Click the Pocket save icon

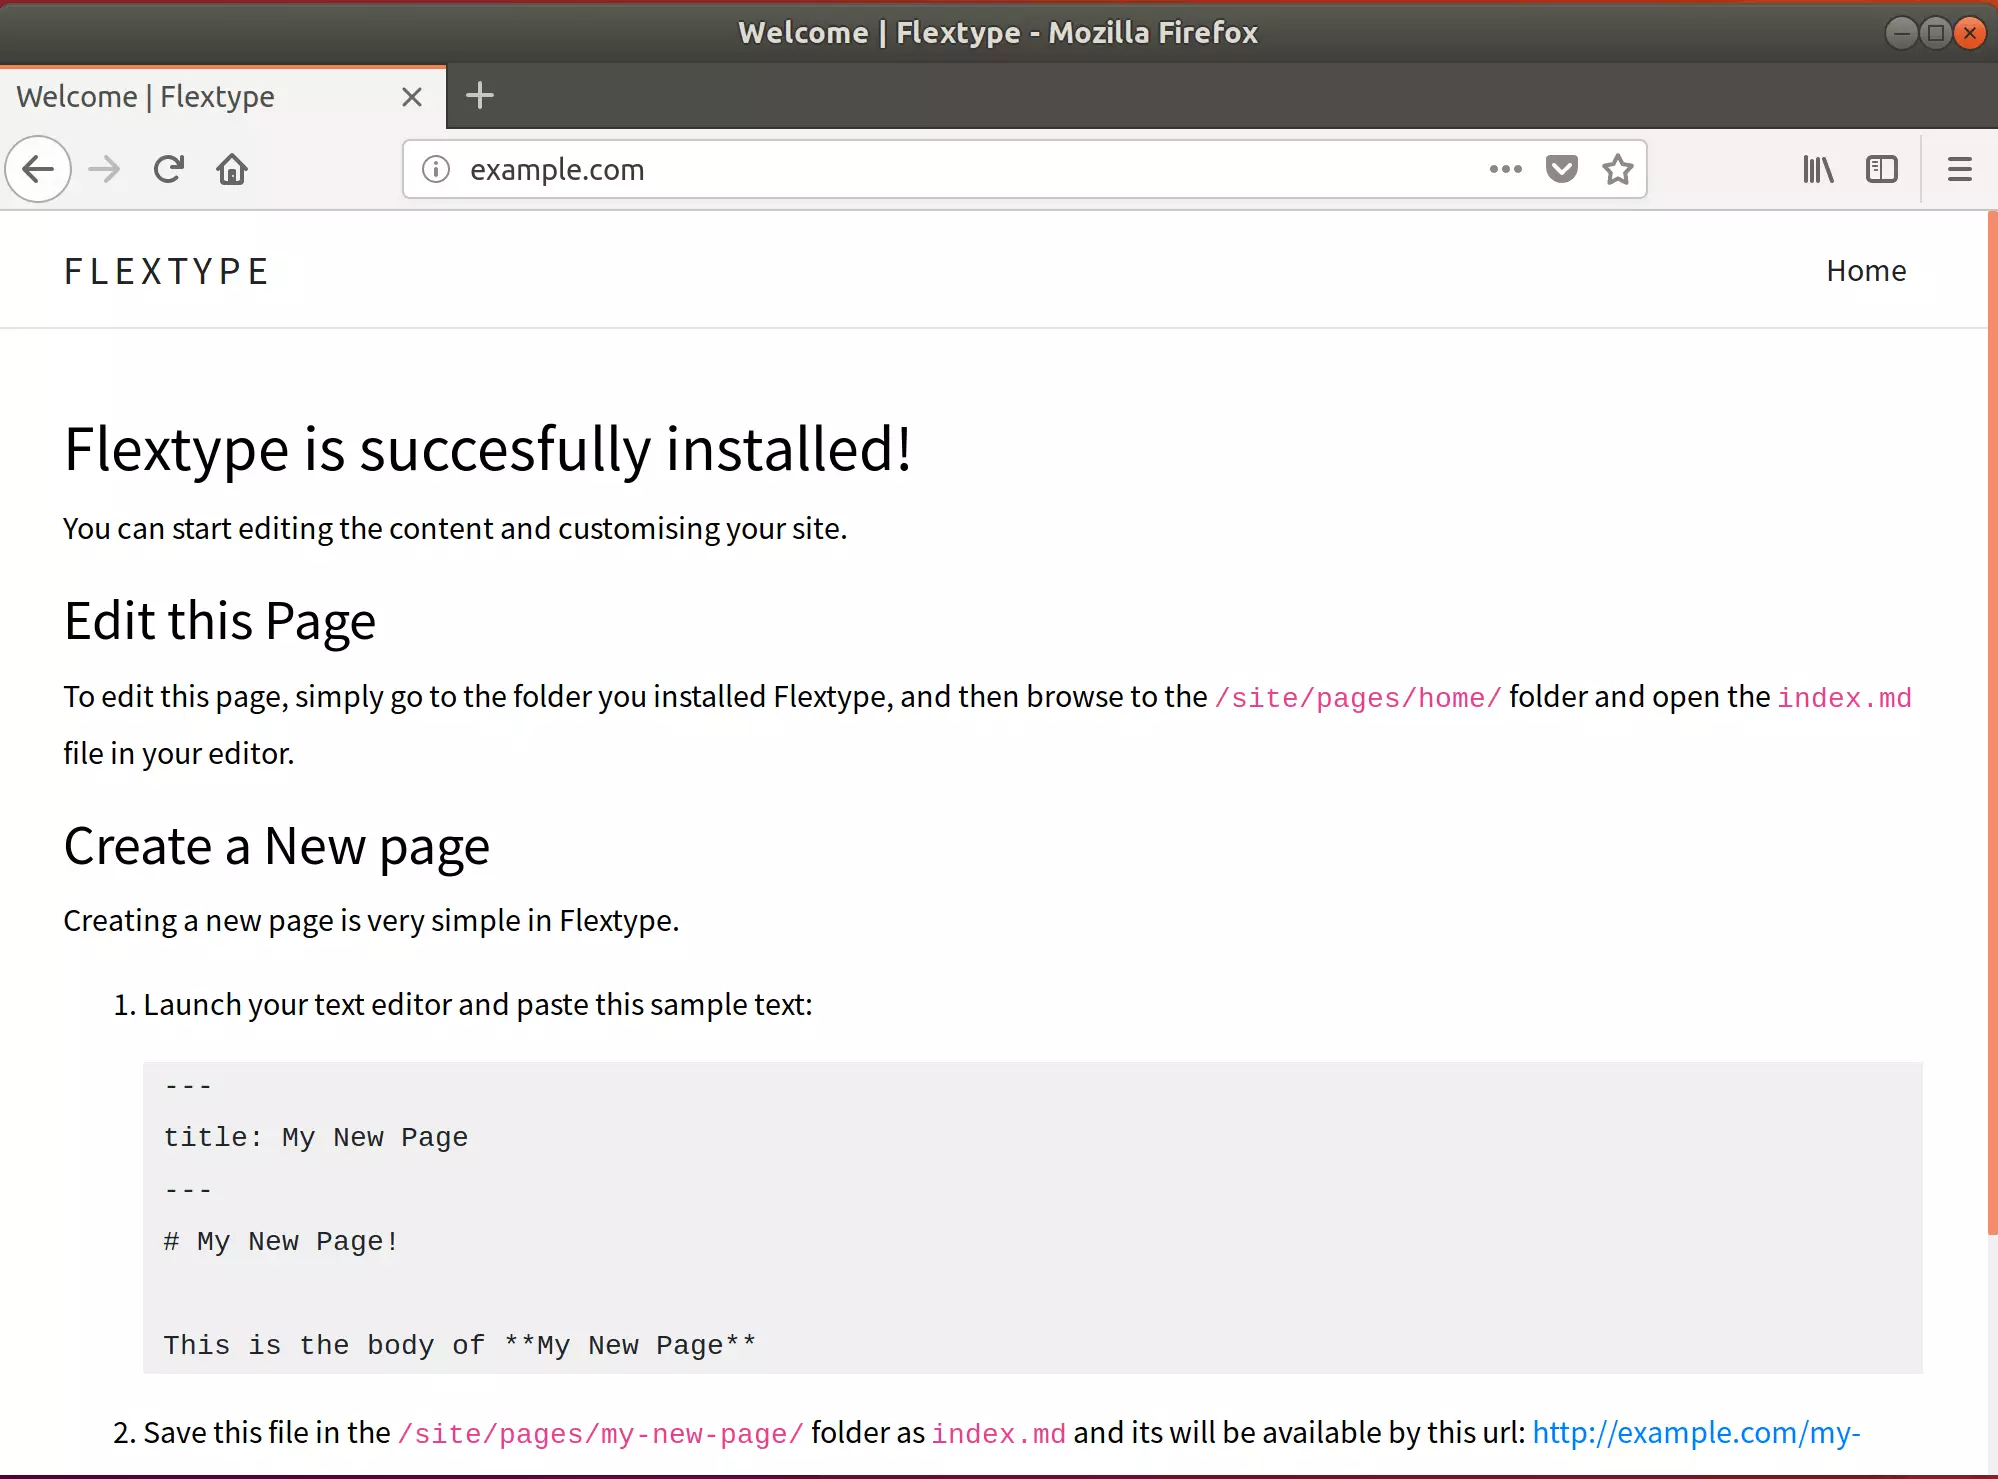pos(1561,169)
